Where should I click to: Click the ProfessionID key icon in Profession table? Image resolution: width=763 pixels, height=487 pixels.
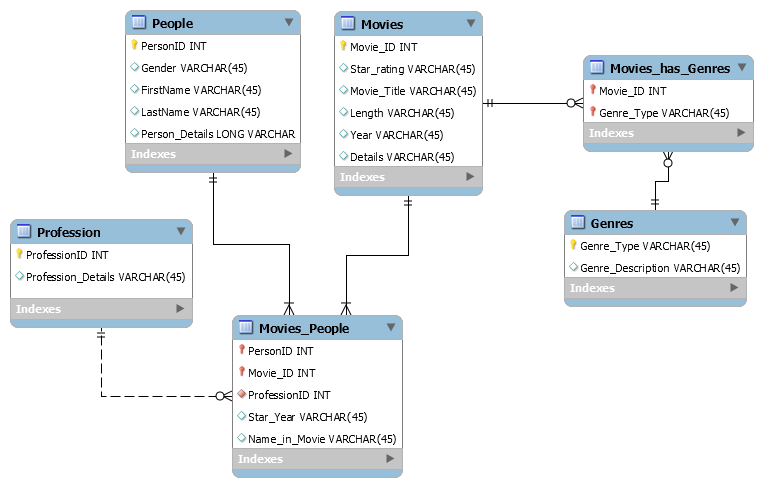pyautogui.click(x=19, y=254)
